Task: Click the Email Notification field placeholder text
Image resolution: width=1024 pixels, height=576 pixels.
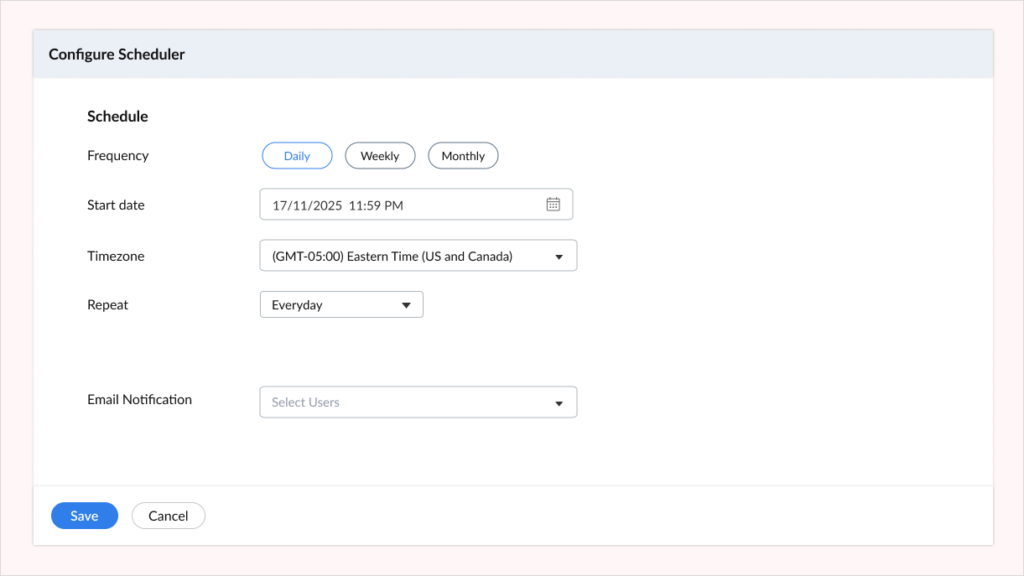Action: coord(304,402)
